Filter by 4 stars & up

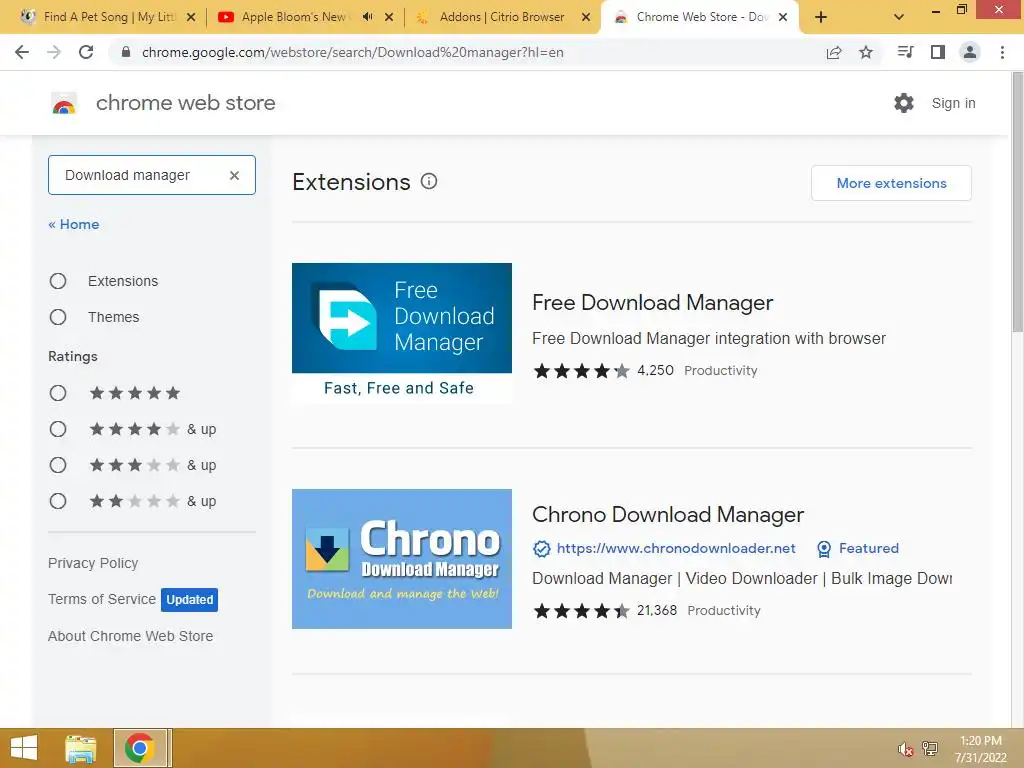click(x=58, y=429)
